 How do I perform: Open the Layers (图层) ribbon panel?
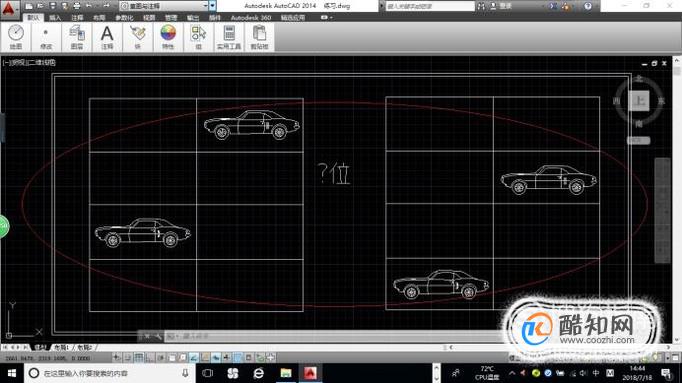77,37
